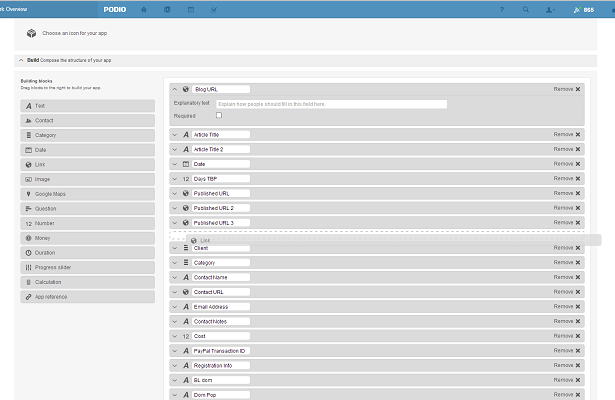Image resolution: width=615 pixels, height=400 pixels.
Task: Collapse the Blog URL field settings
Action: (x=174, y=89)
